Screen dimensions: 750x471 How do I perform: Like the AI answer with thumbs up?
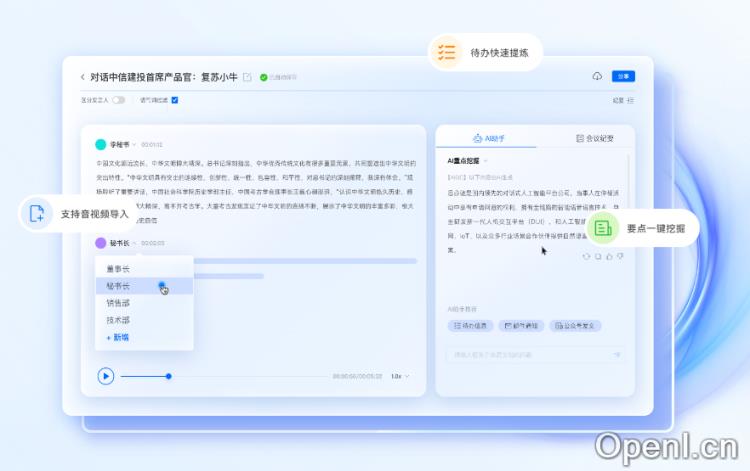click(x=609, y=257)
